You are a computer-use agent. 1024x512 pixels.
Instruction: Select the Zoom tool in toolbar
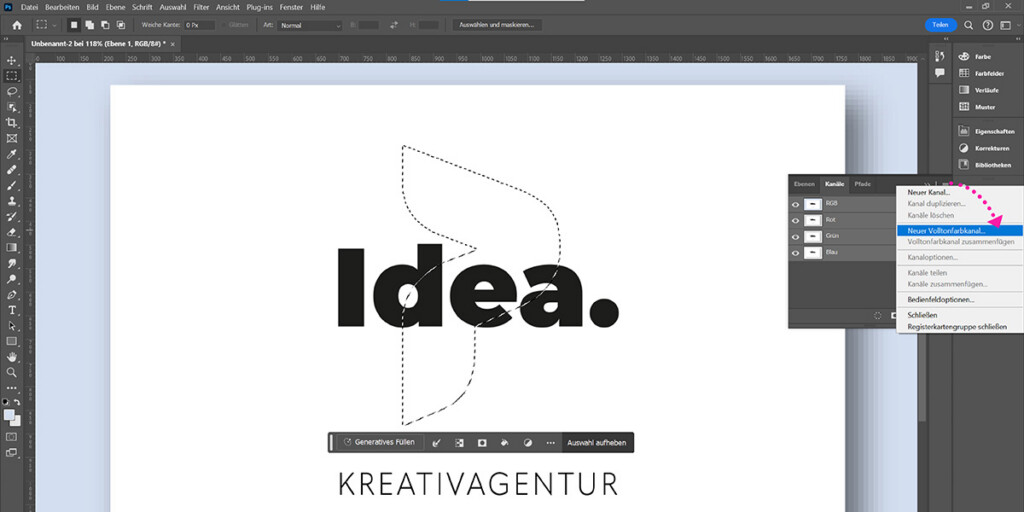(x=12, y=372)
